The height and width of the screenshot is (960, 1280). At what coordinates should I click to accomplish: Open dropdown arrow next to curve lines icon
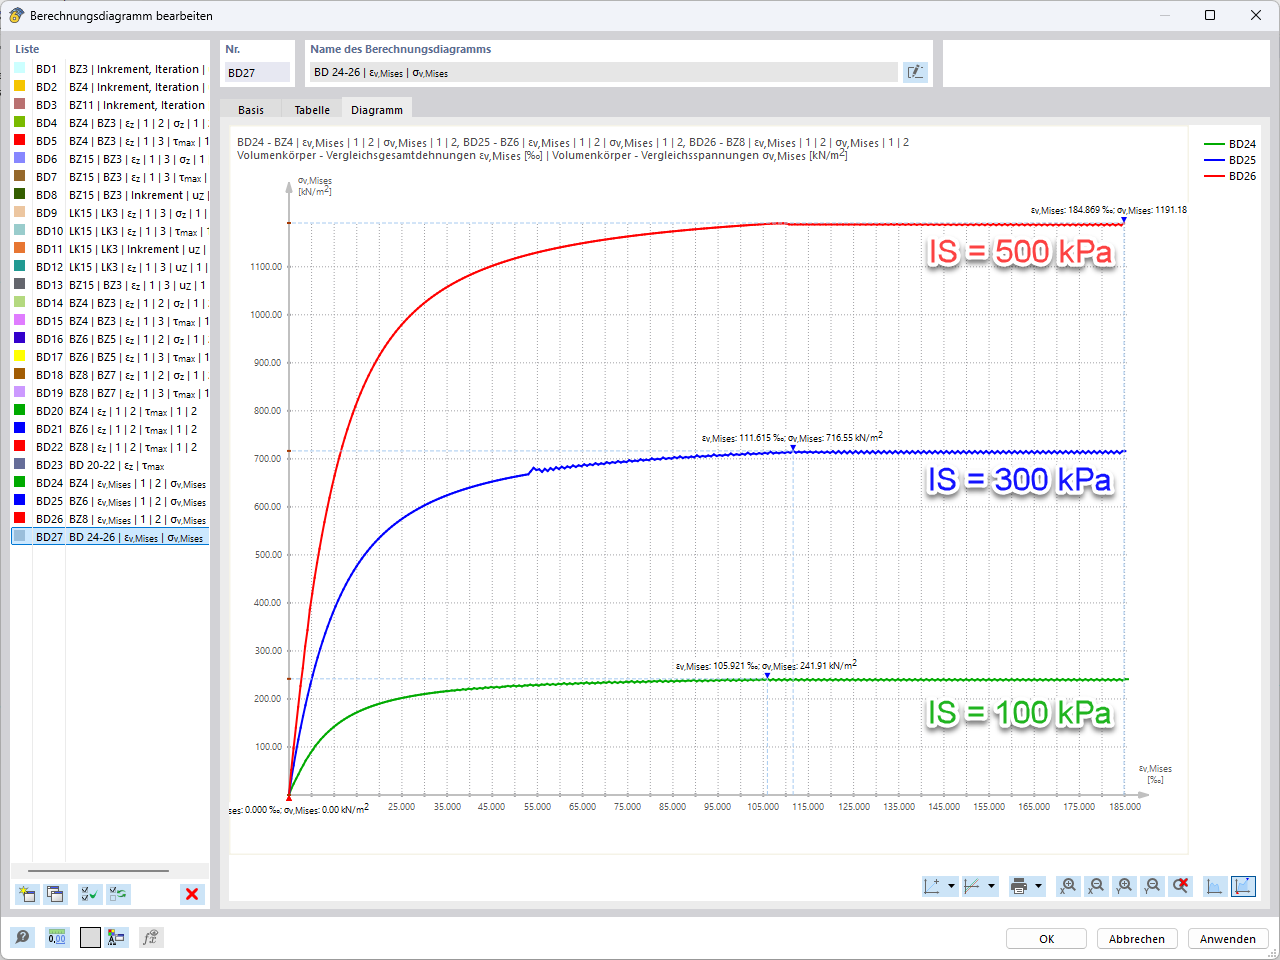pos(992,886)
